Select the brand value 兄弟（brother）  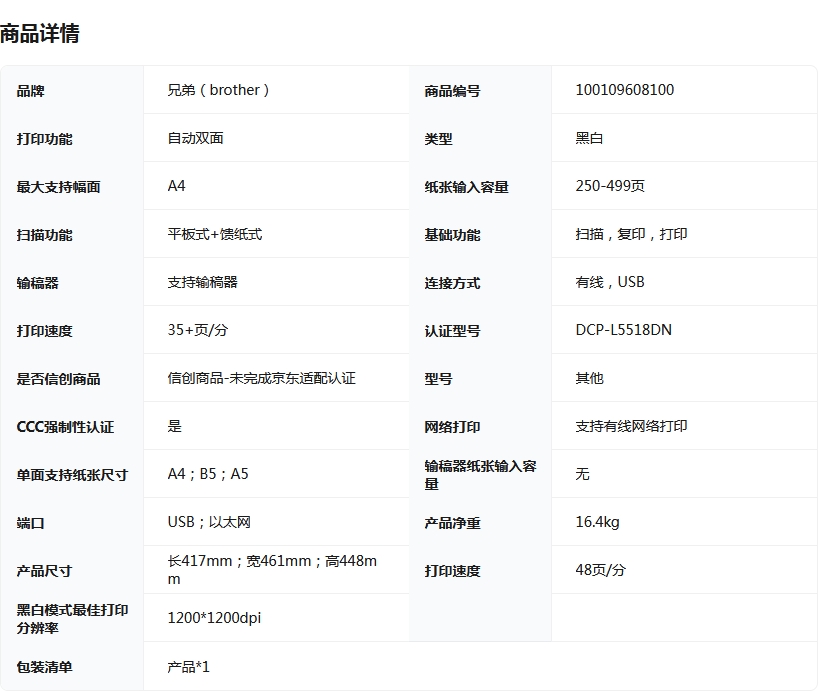click(x=218, y=90)
